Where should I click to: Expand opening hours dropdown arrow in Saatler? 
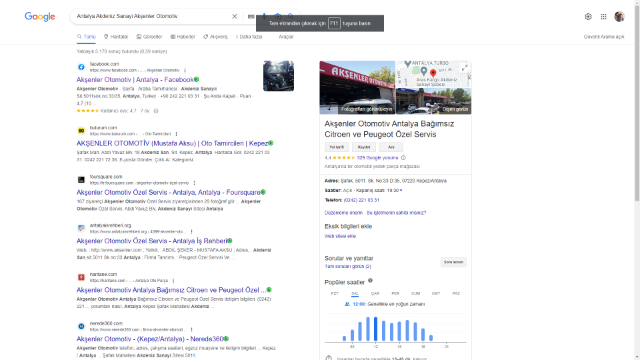[401, 191]
